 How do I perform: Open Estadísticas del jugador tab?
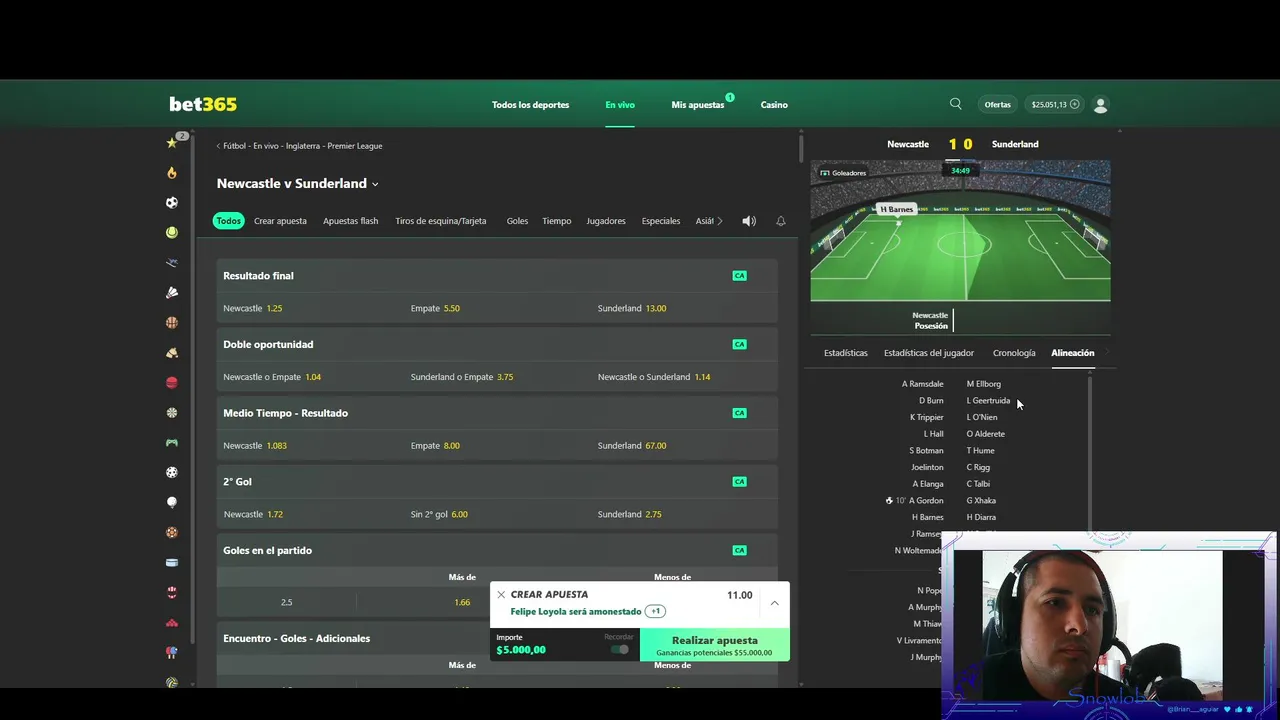pyautogui.click(x=929, y=353)
